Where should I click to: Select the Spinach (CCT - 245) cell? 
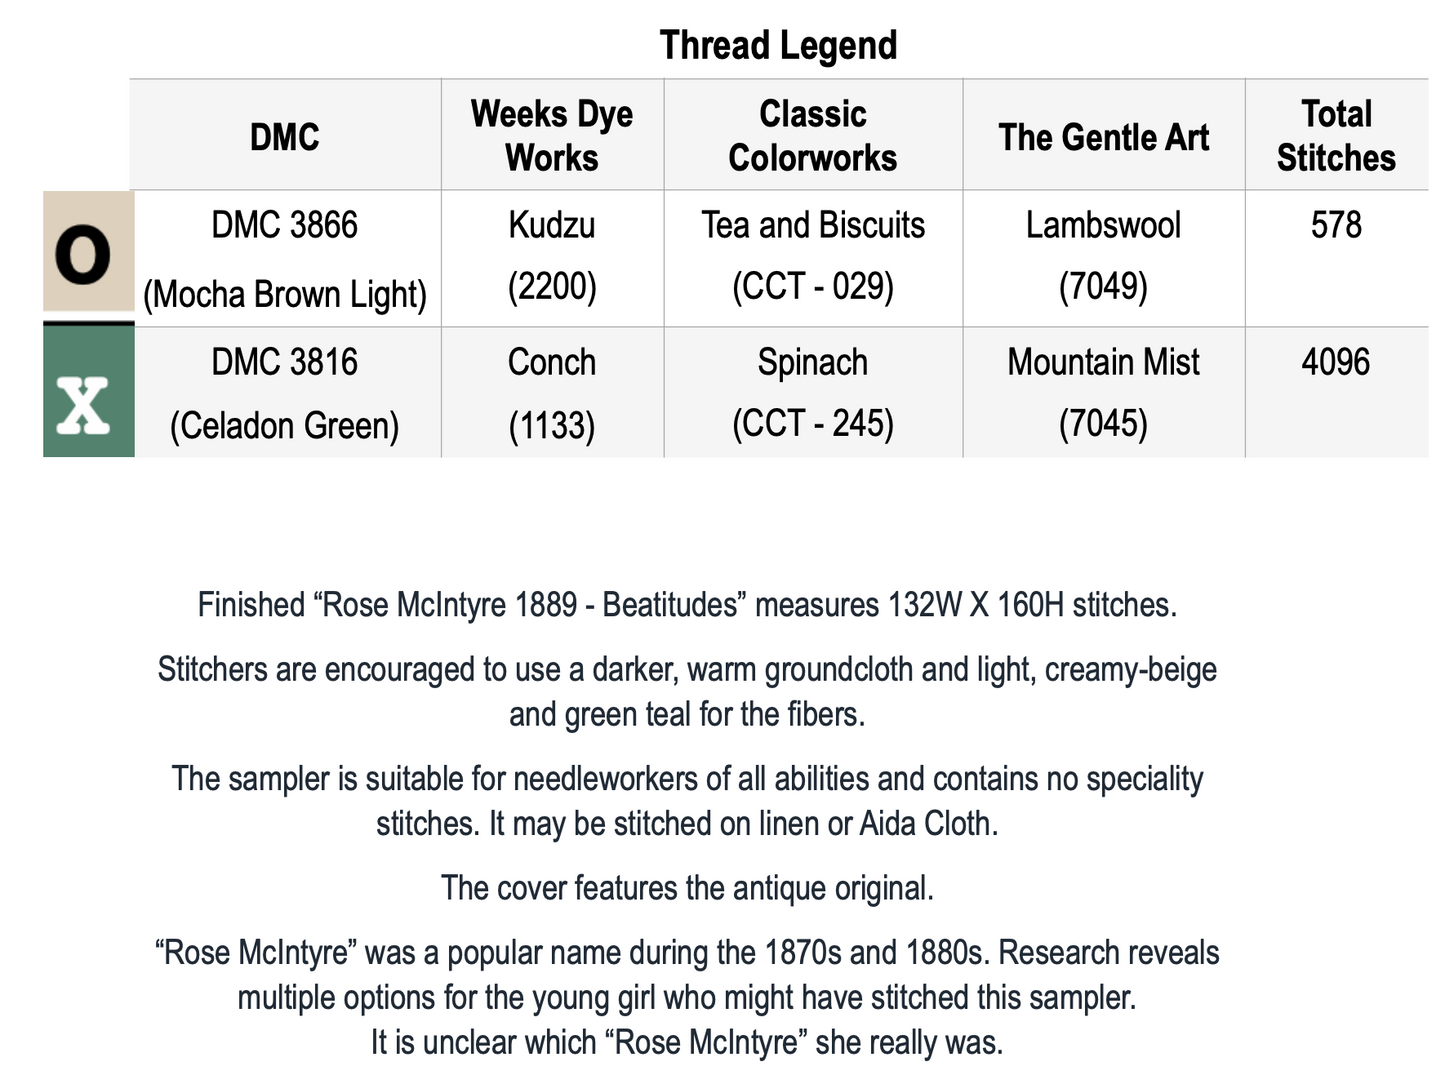coord(813,392)
